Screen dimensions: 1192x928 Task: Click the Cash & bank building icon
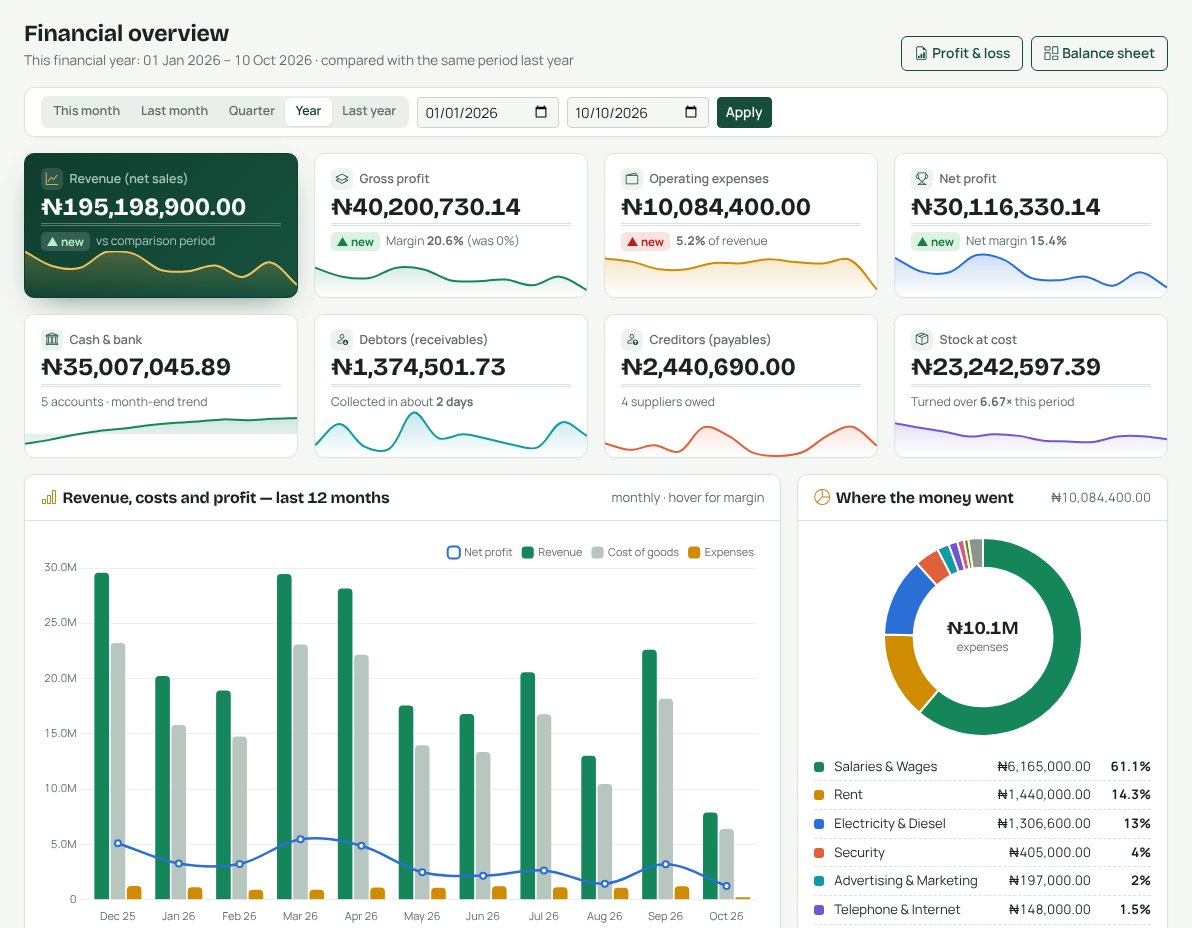click(x=52, y=339)
